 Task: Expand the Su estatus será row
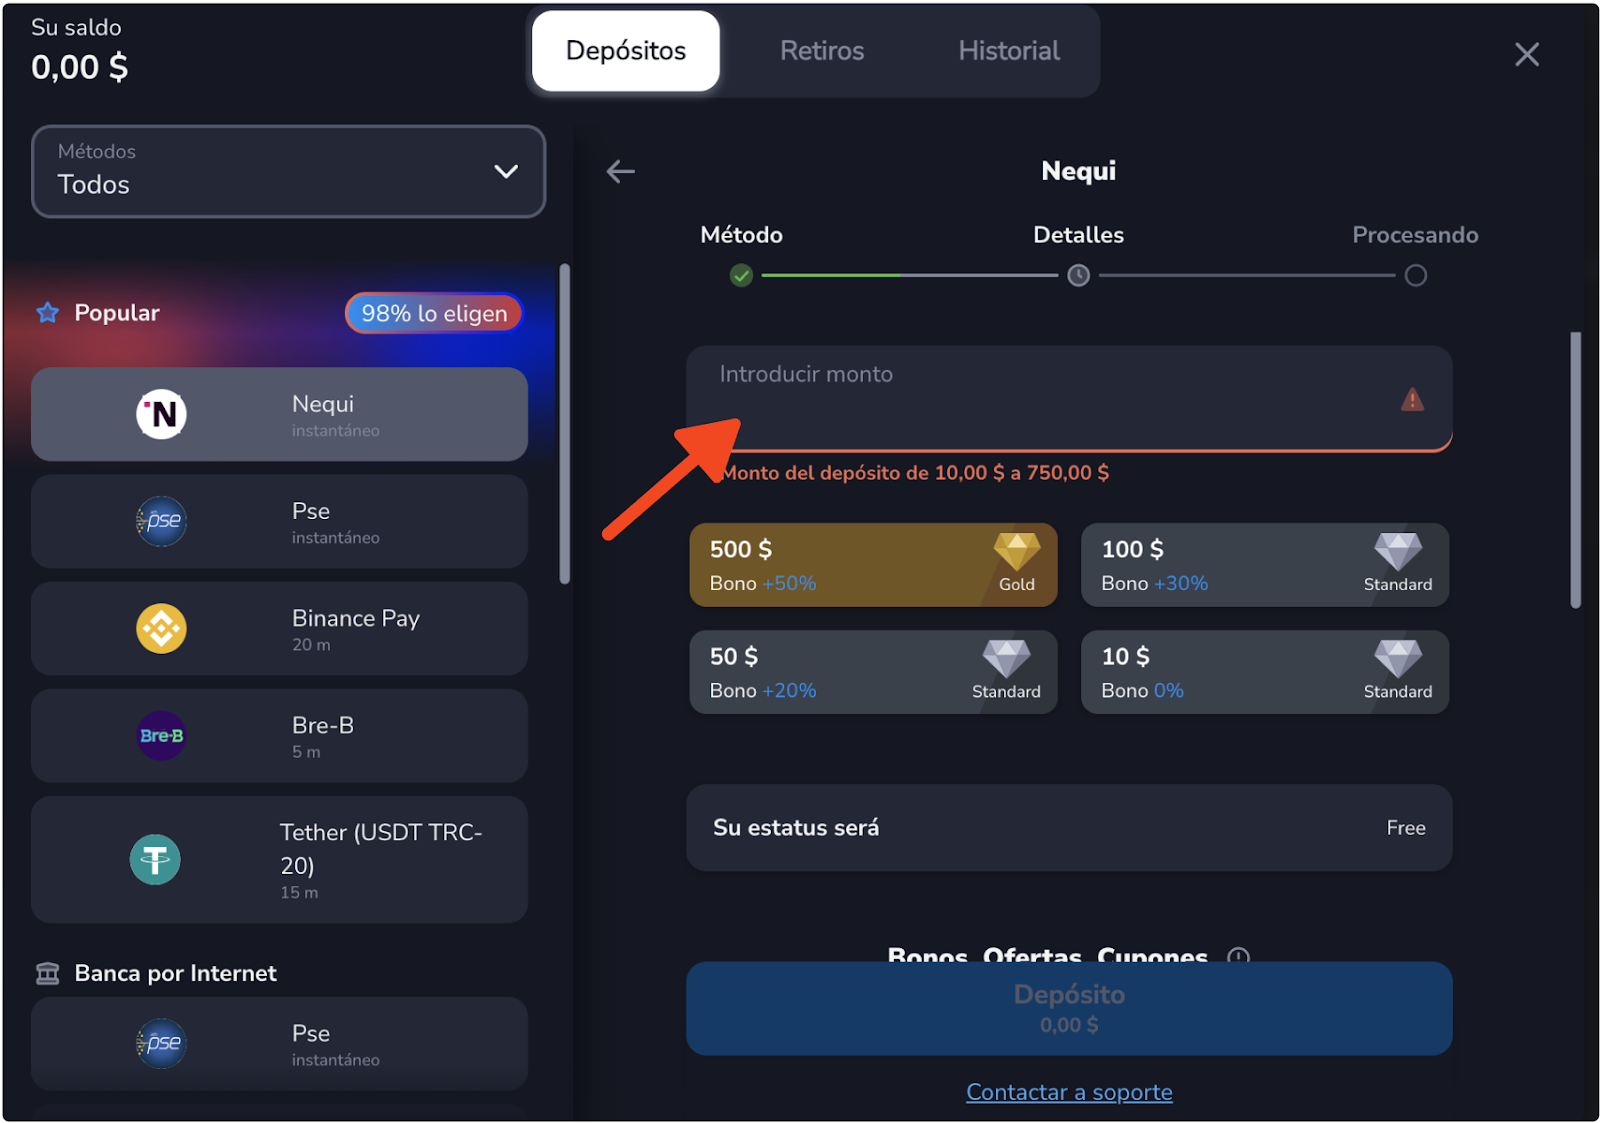point(1068,828)
